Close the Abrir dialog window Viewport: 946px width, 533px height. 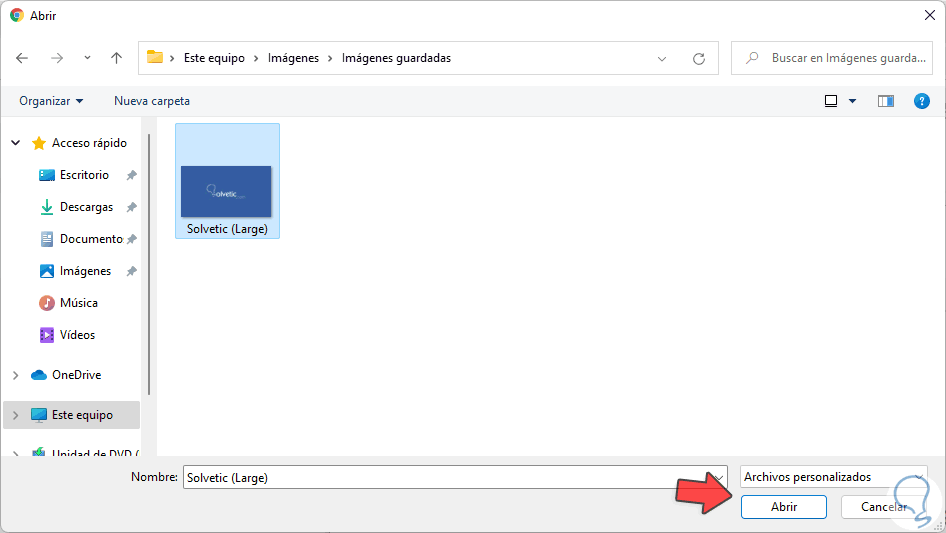click(930, 15)
